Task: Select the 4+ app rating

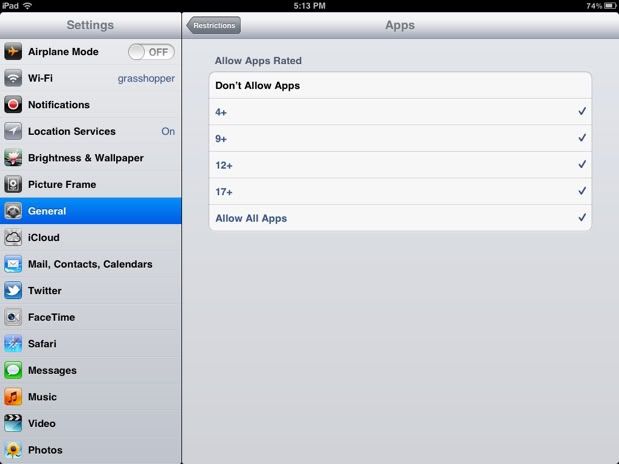Action: pos(400,112)
